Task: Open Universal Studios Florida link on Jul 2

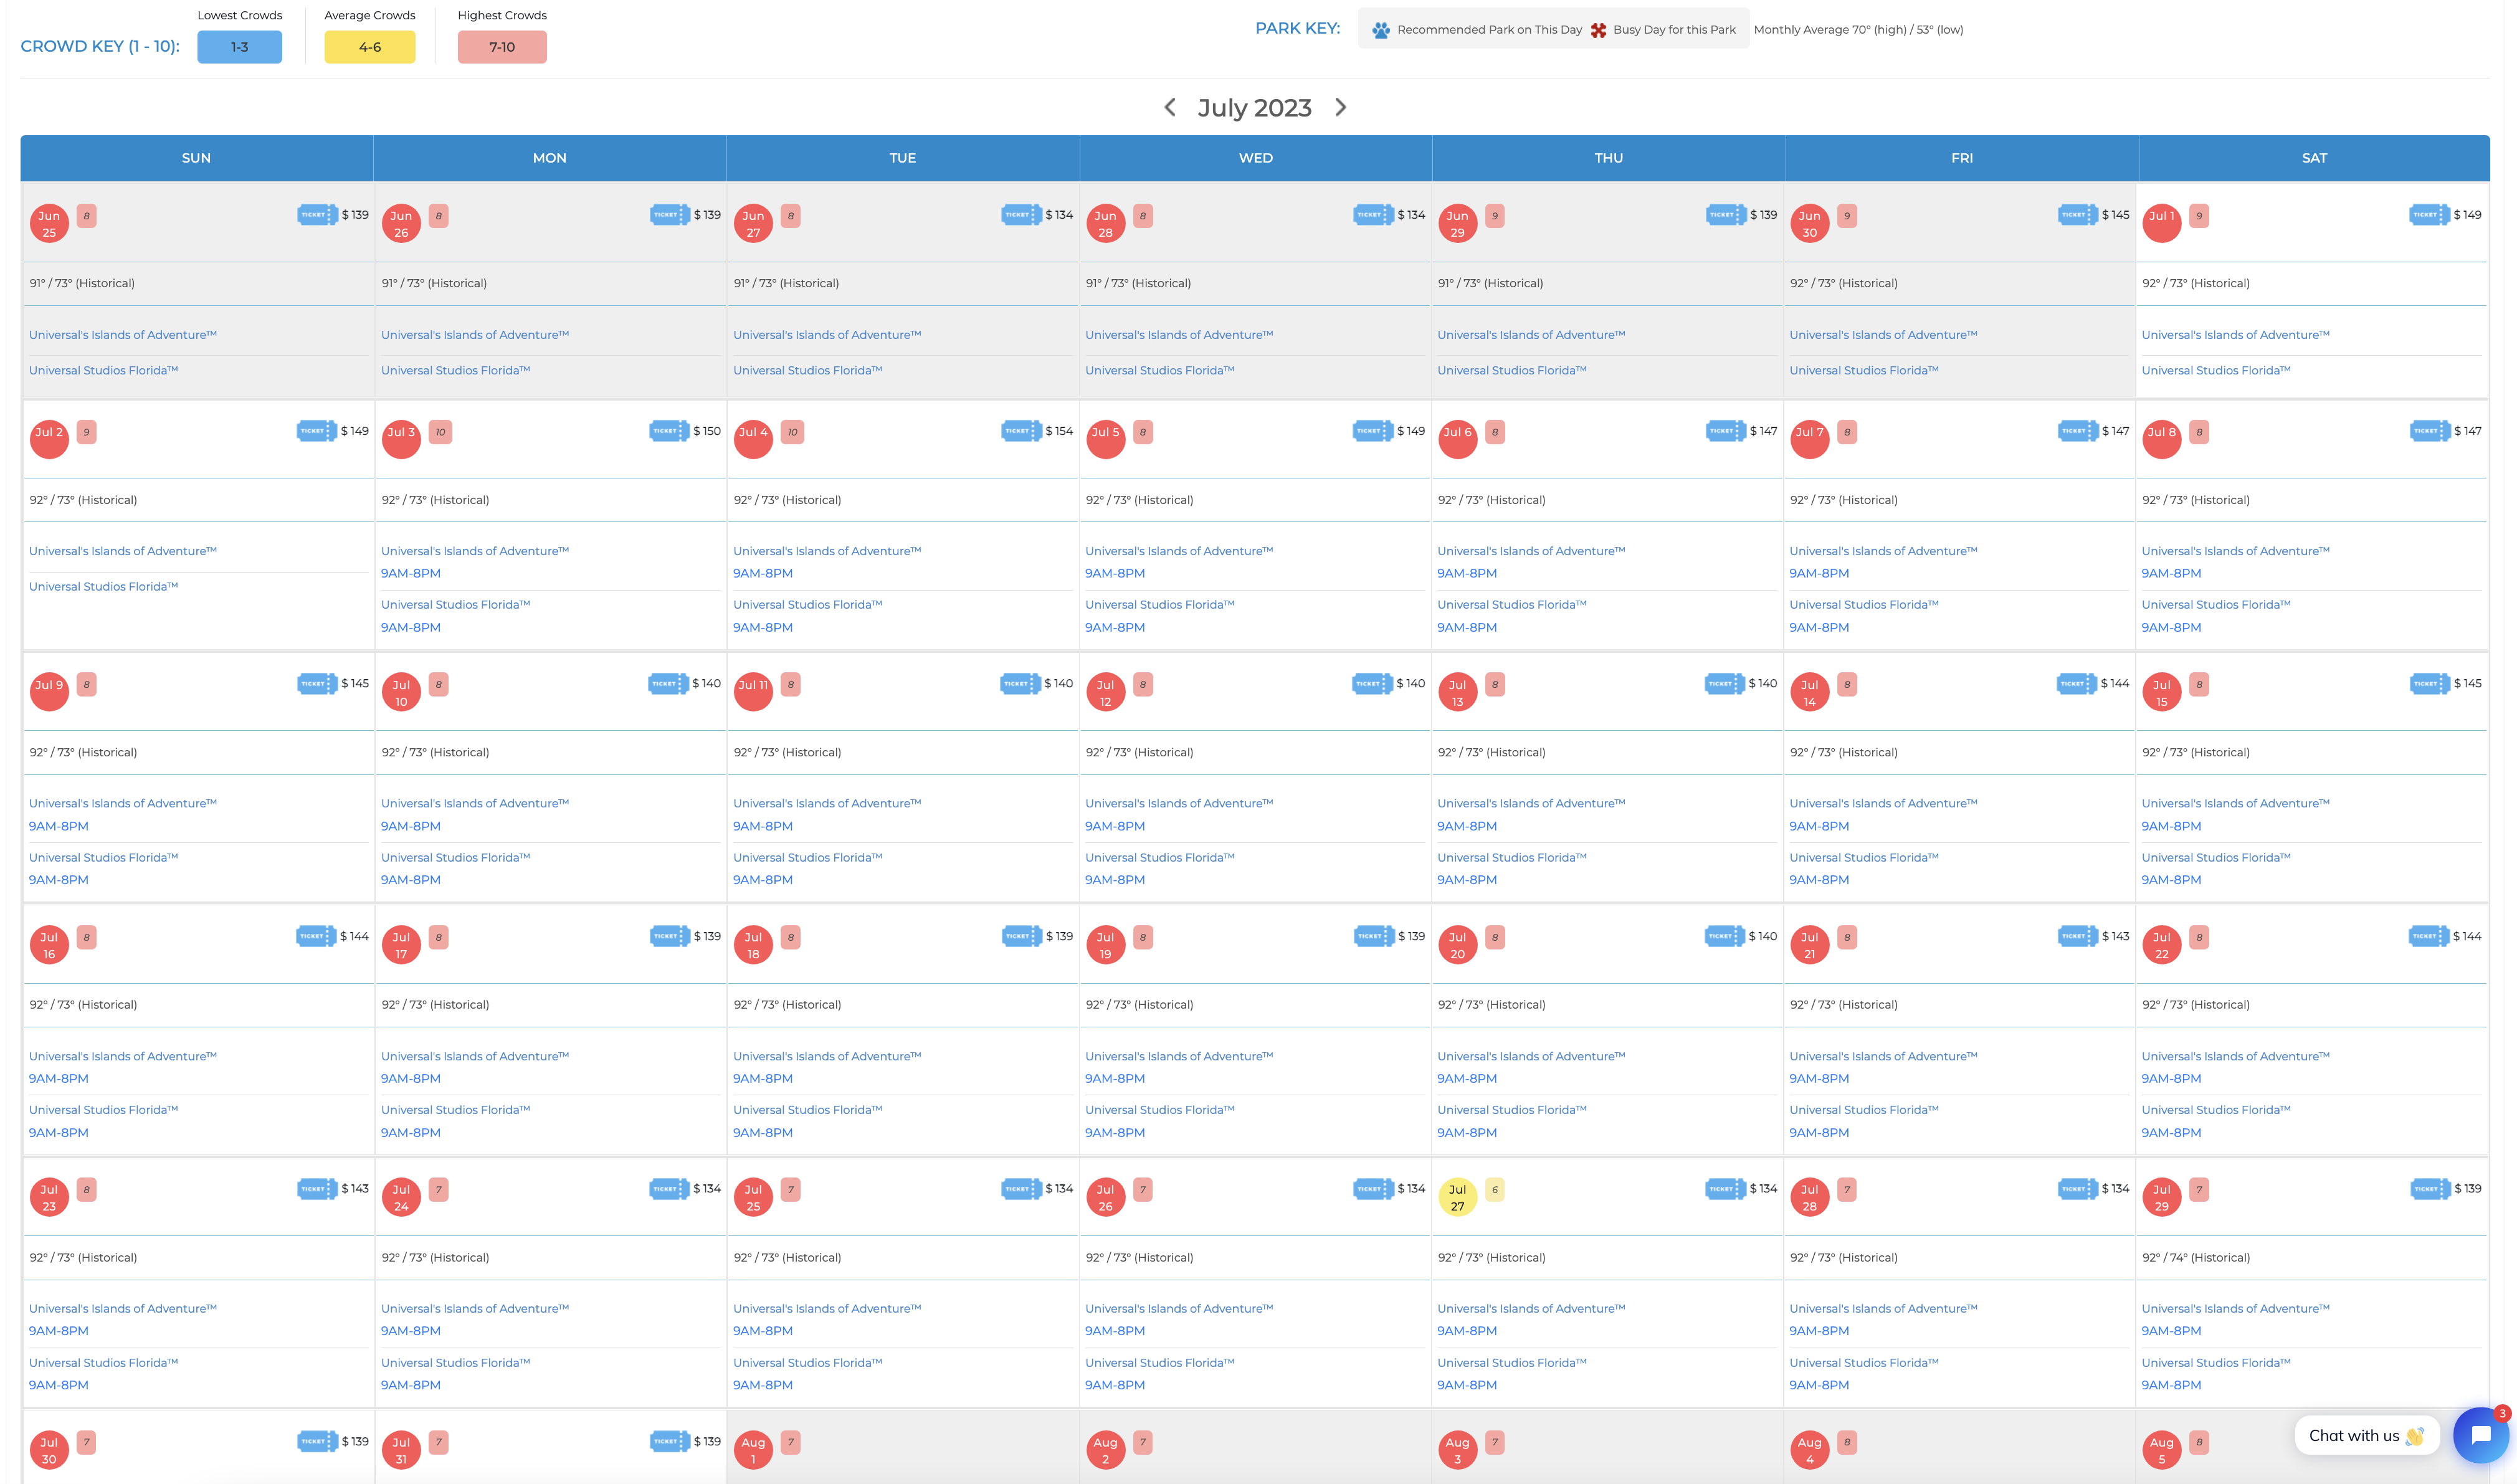Action: pos(103,586)
